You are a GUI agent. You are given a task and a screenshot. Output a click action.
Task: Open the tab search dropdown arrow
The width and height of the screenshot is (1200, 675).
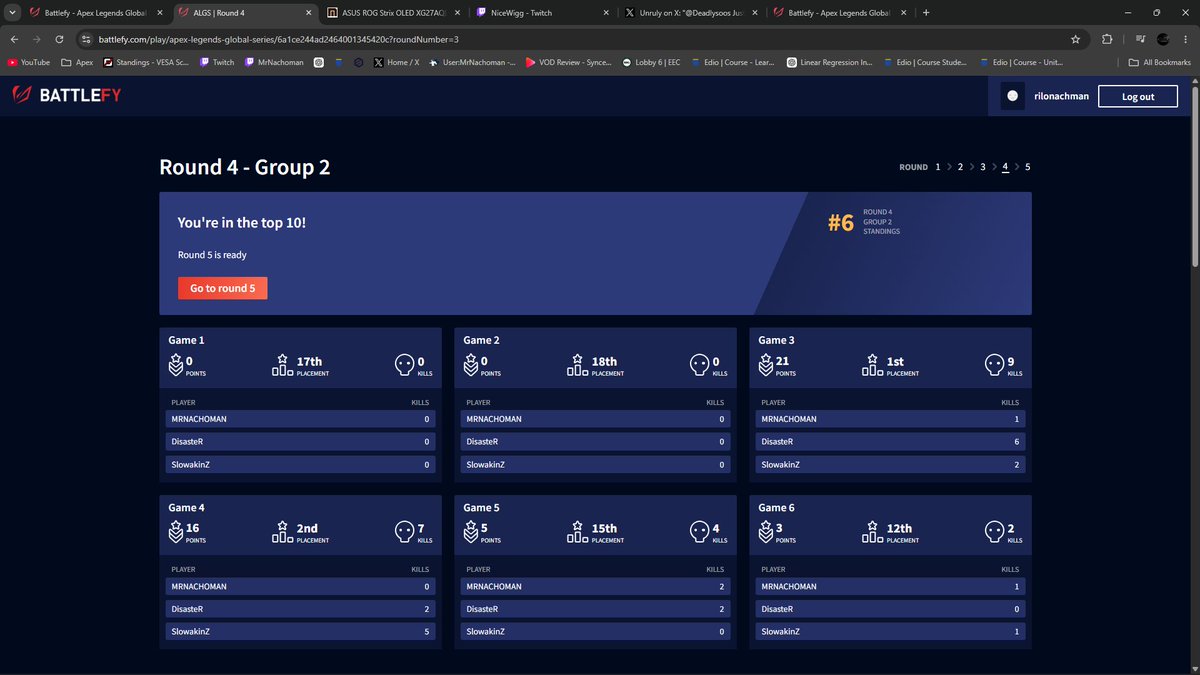(x=11, y=13)
